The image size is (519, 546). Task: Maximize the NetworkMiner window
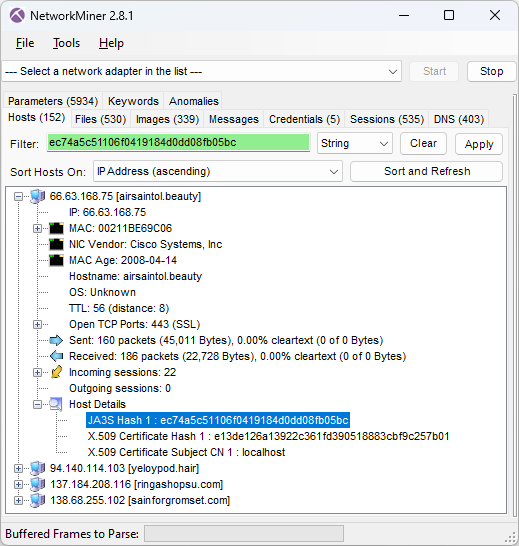[449, 16]
